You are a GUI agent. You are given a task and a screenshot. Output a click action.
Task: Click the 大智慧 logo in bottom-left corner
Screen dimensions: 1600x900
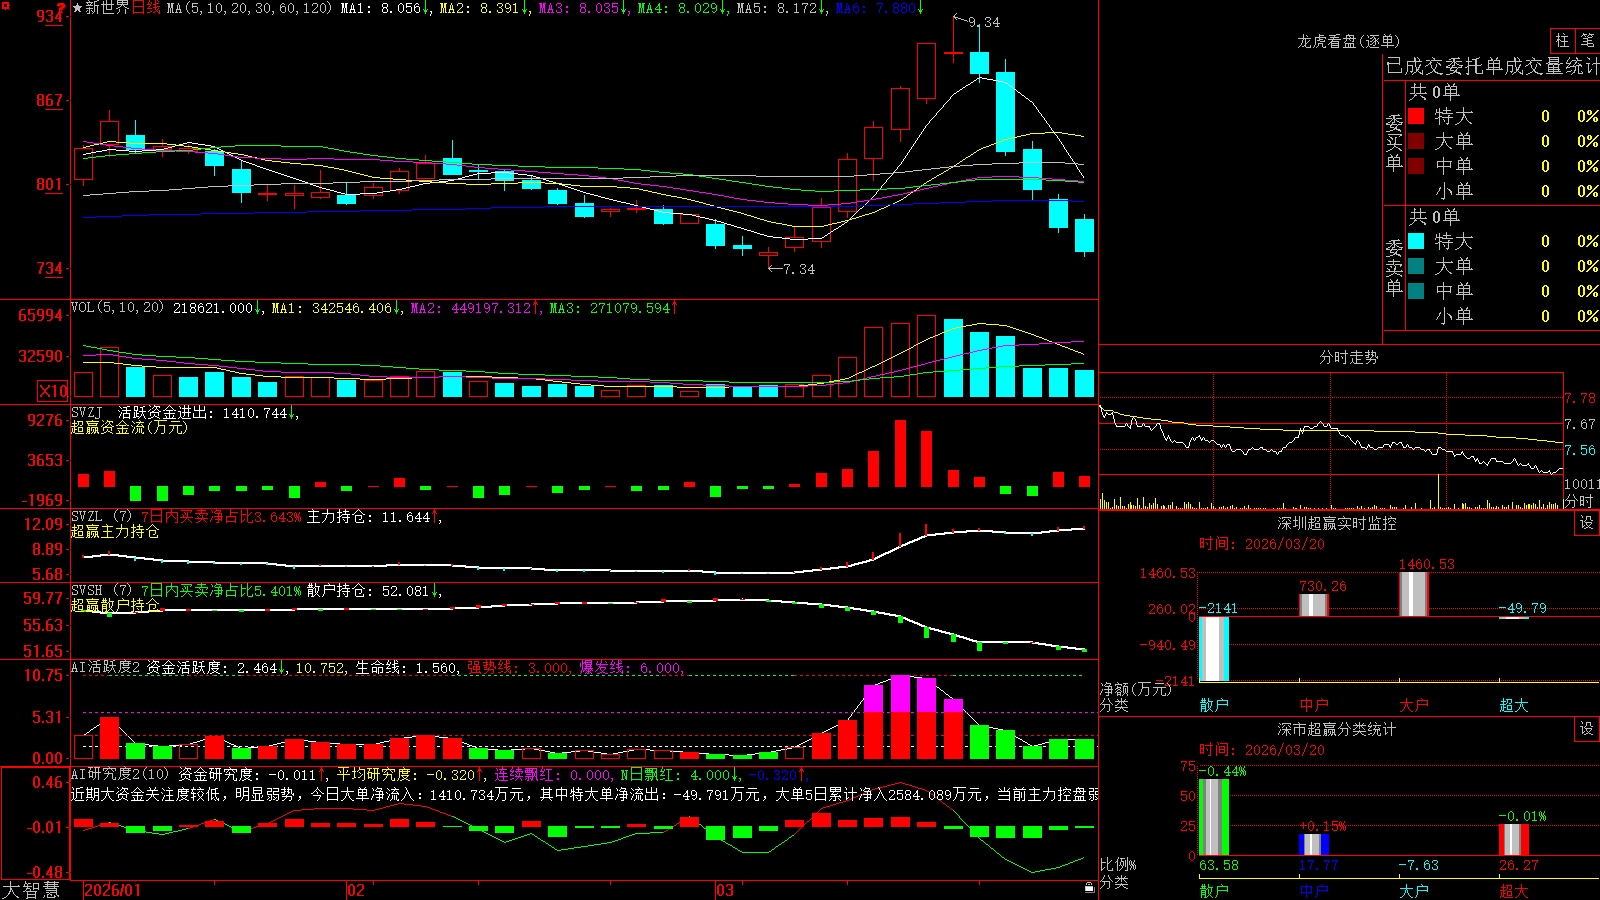click(x=30, y=890)
